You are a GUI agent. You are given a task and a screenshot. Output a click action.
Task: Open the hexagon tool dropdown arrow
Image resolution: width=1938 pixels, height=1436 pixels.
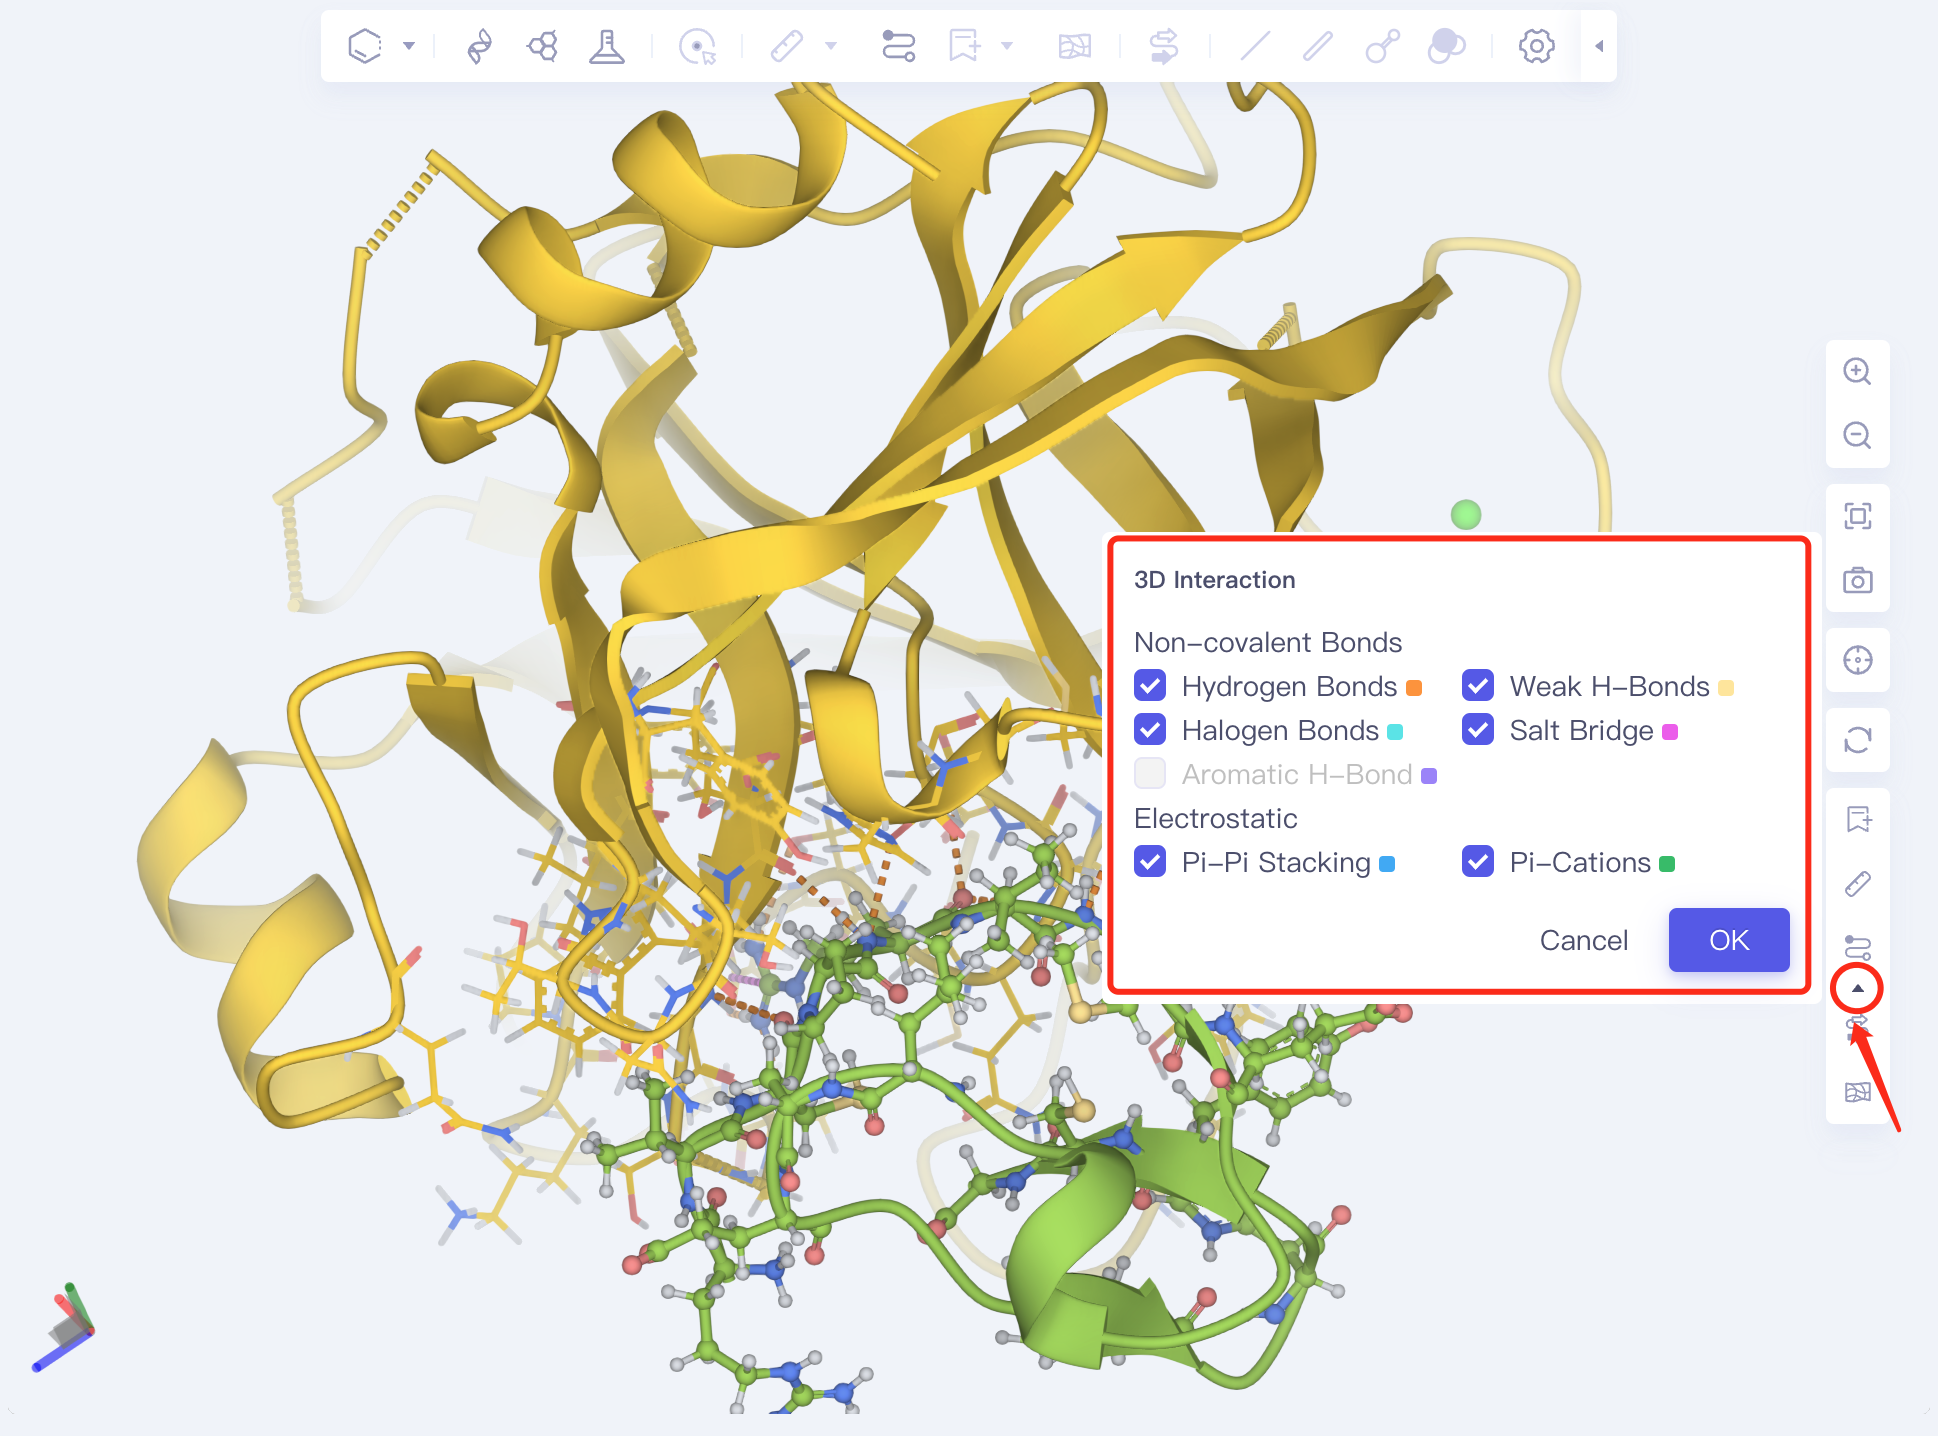point(409,46)
